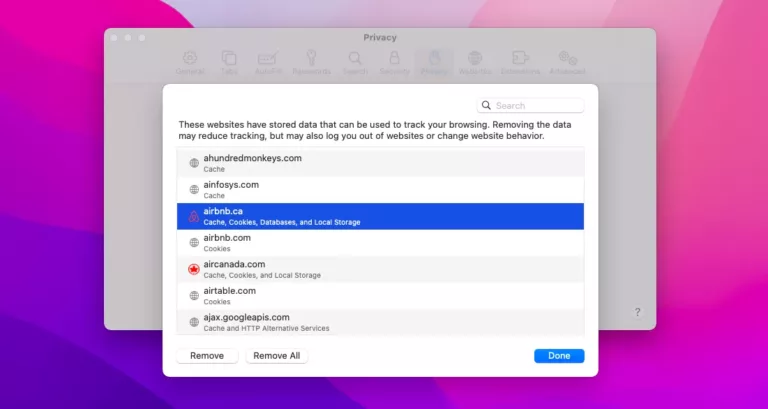Select the ajax.googleapis.com row
Image resolution: width=768 pixels, height=409 pixels.
click(x=380, y=322)
